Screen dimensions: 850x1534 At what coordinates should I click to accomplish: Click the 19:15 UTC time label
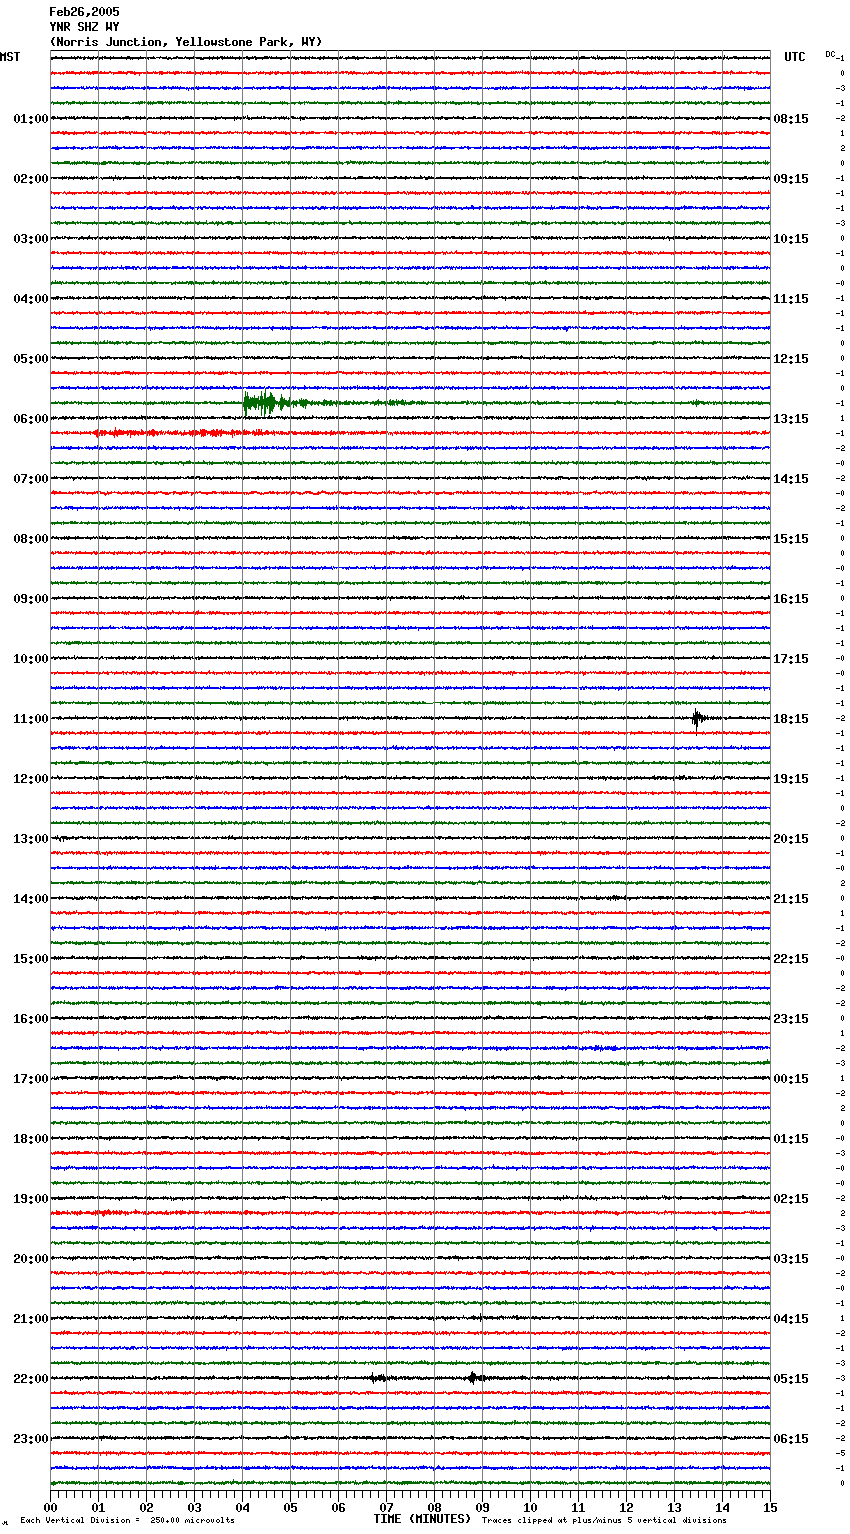point(791,779)
